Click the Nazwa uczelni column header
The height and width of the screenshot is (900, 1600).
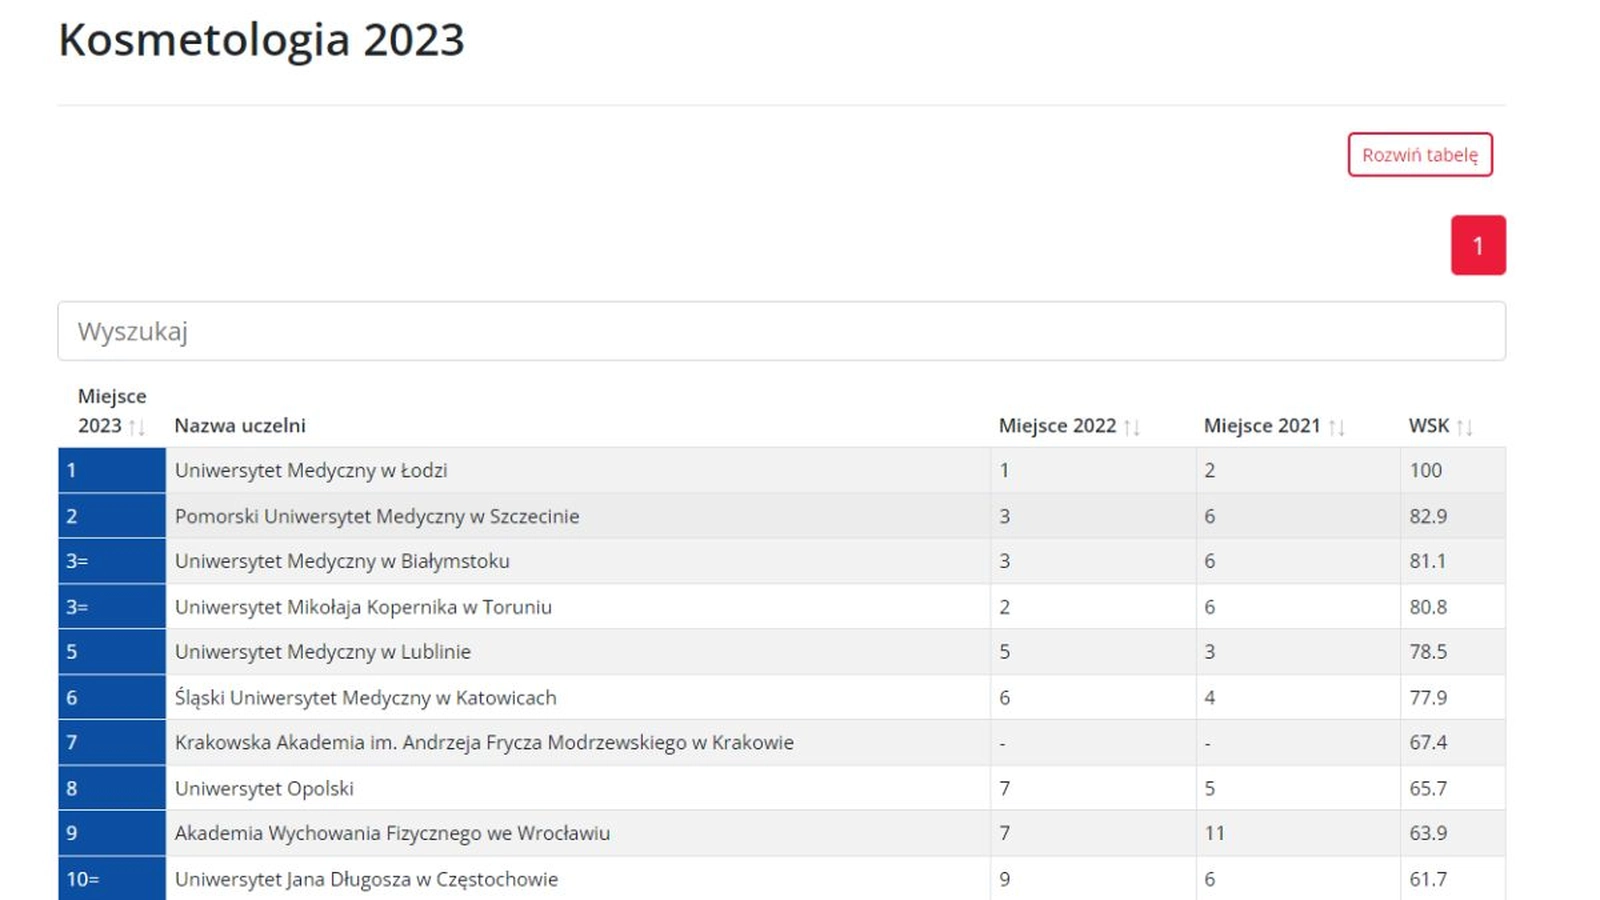click(x=240, y=425)
